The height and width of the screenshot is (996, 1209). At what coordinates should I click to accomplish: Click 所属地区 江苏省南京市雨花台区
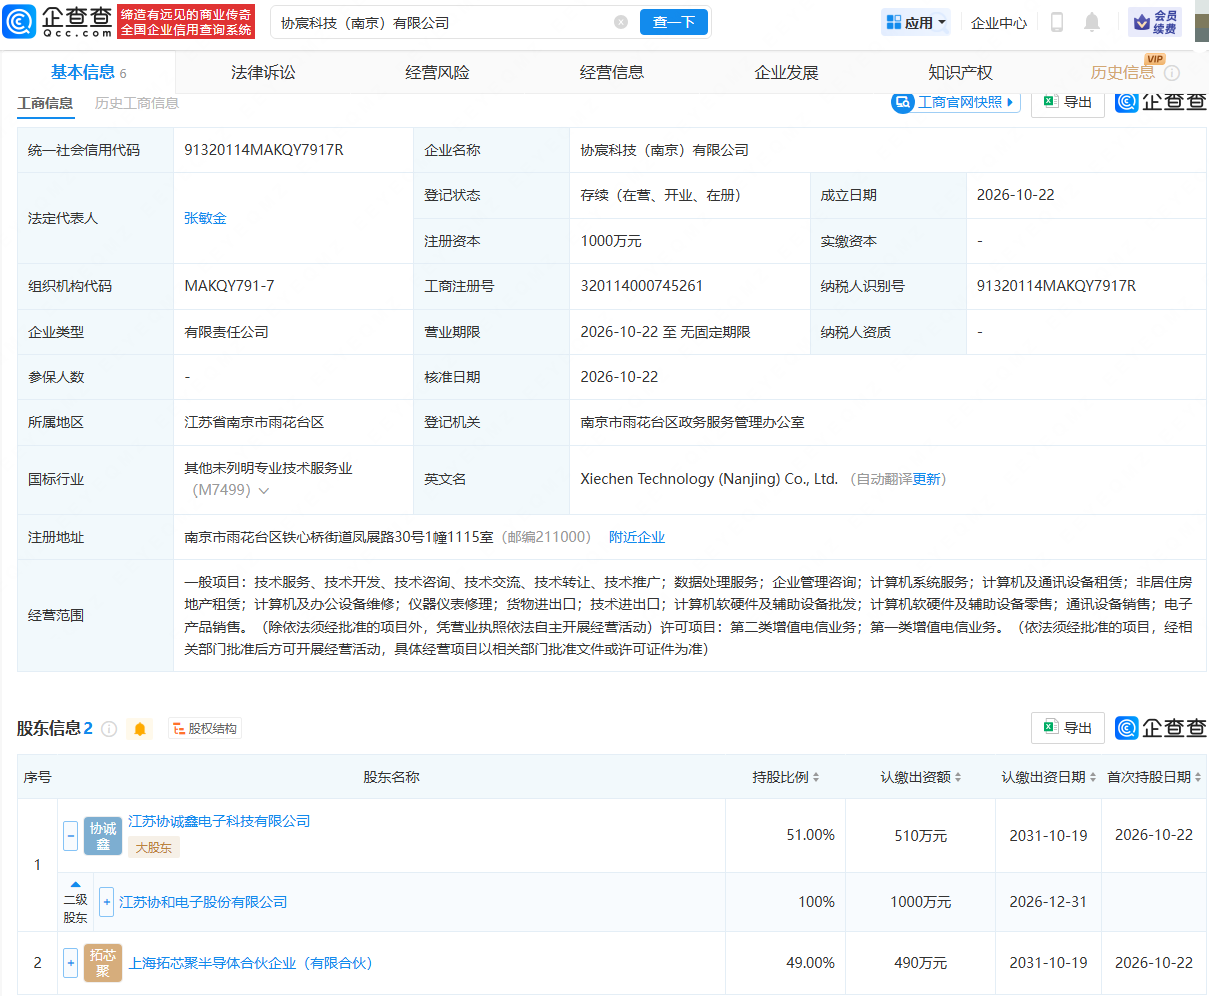pyautogui.click(x=254, y=422)
